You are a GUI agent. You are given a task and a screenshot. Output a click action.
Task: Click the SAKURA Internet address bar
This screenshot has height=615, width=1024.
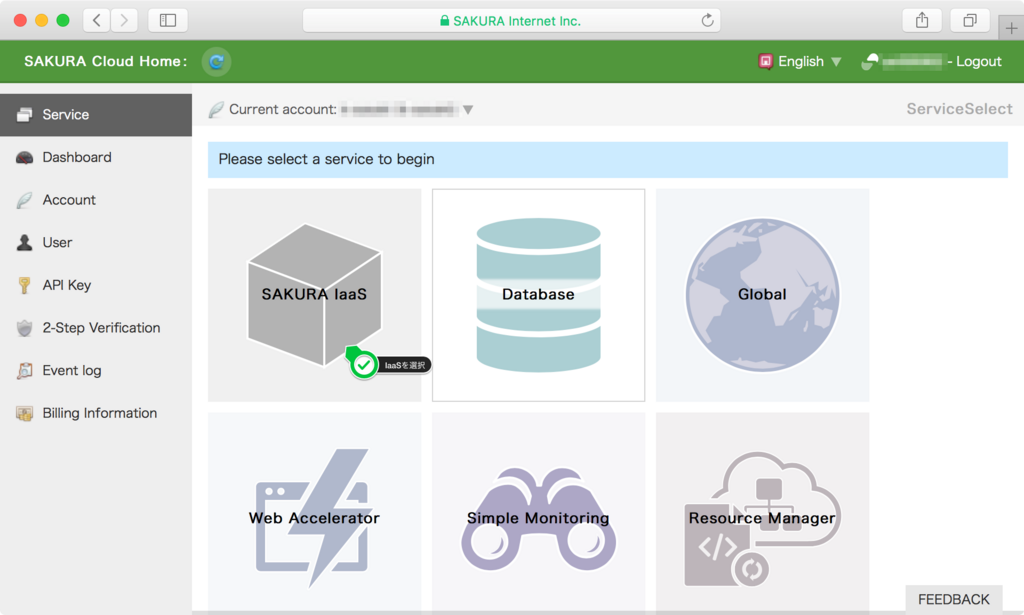tap(511, 20)
